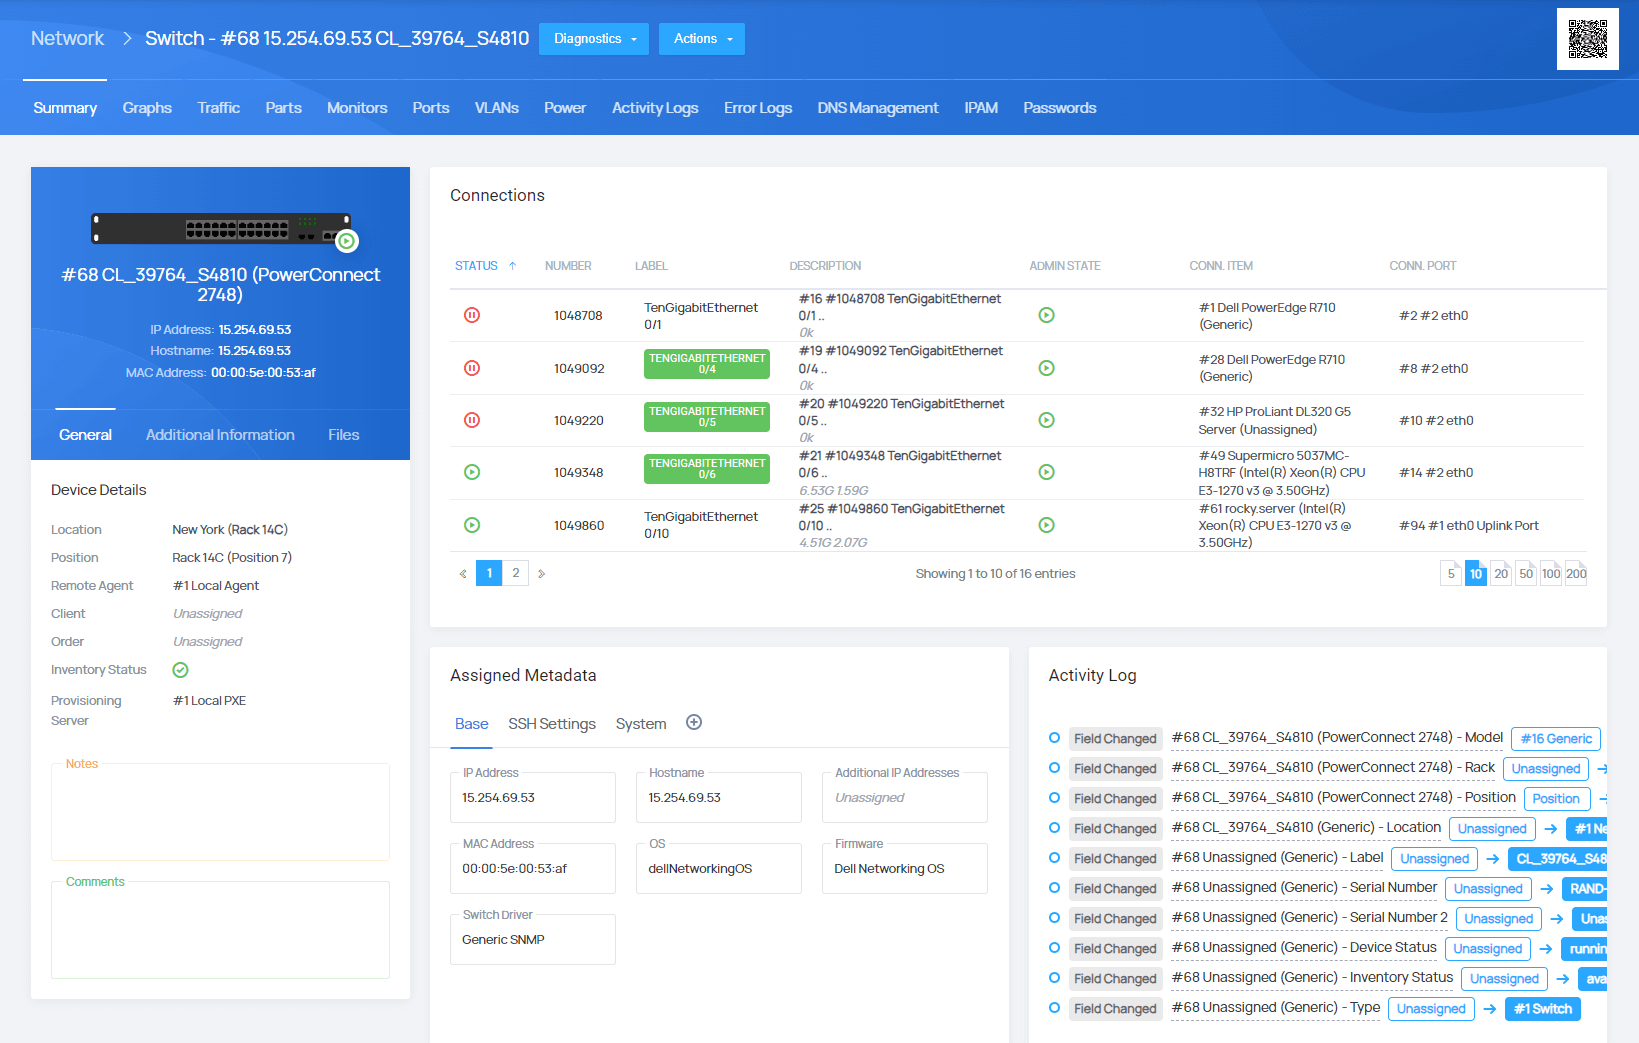Go to VLANs tab
Screen dimensions: 1639x1043
(x=496, y=108)
